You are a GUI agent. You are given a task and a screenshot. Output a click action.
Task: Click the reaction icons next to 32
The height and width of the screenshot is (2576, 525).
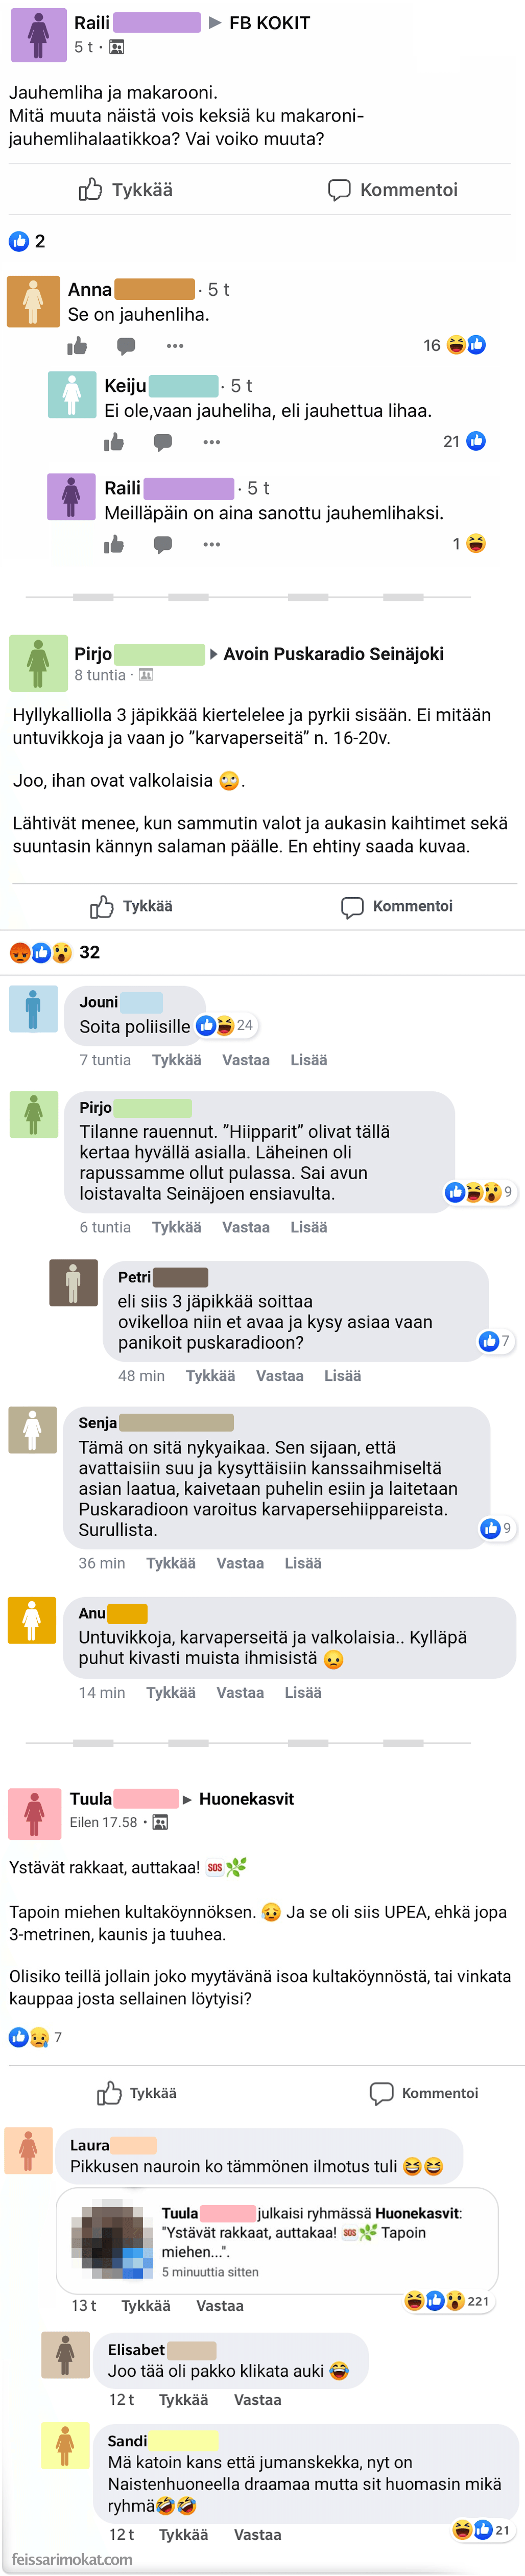[x=41, y=953]
